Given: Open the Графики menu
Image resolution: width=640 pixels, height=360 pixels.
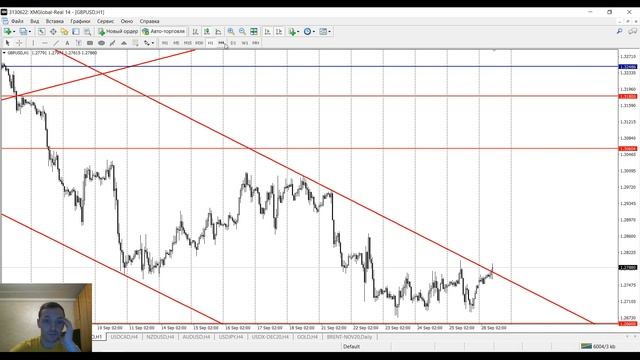Looking at the screenshot, I should point(80,21).
